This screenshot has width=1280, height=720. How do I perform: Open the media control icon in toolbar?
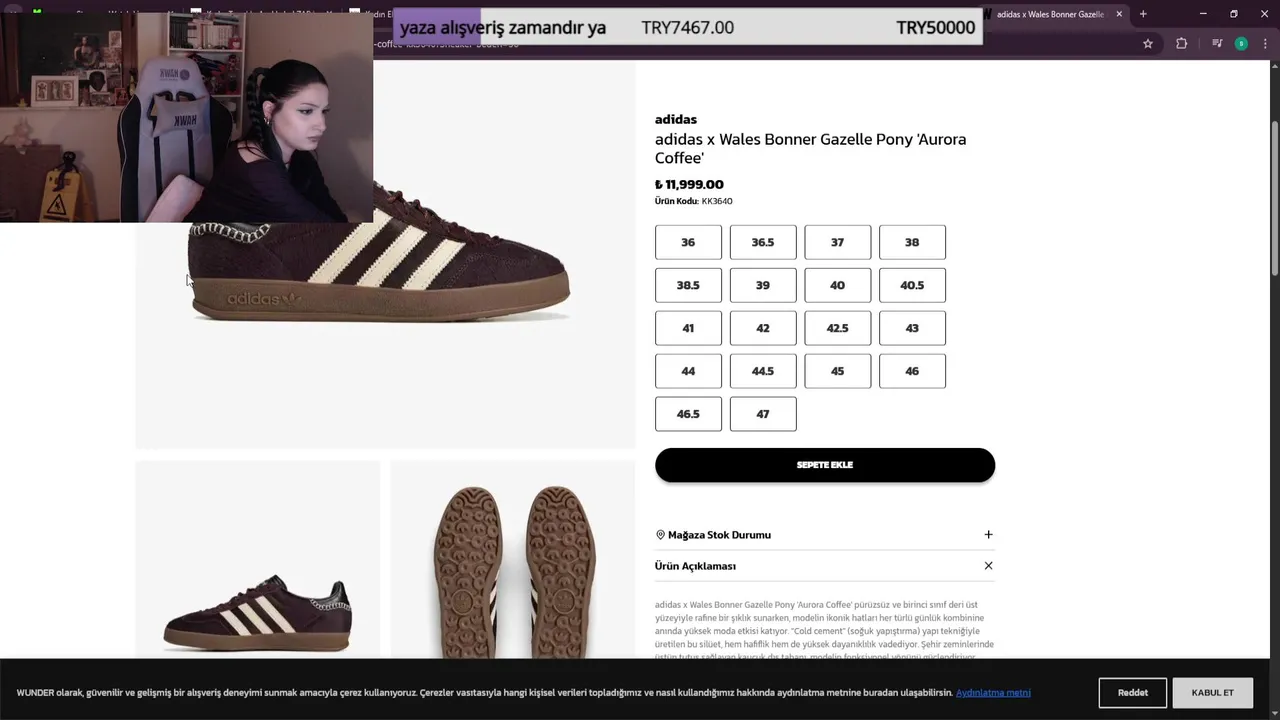point(1217,43)
